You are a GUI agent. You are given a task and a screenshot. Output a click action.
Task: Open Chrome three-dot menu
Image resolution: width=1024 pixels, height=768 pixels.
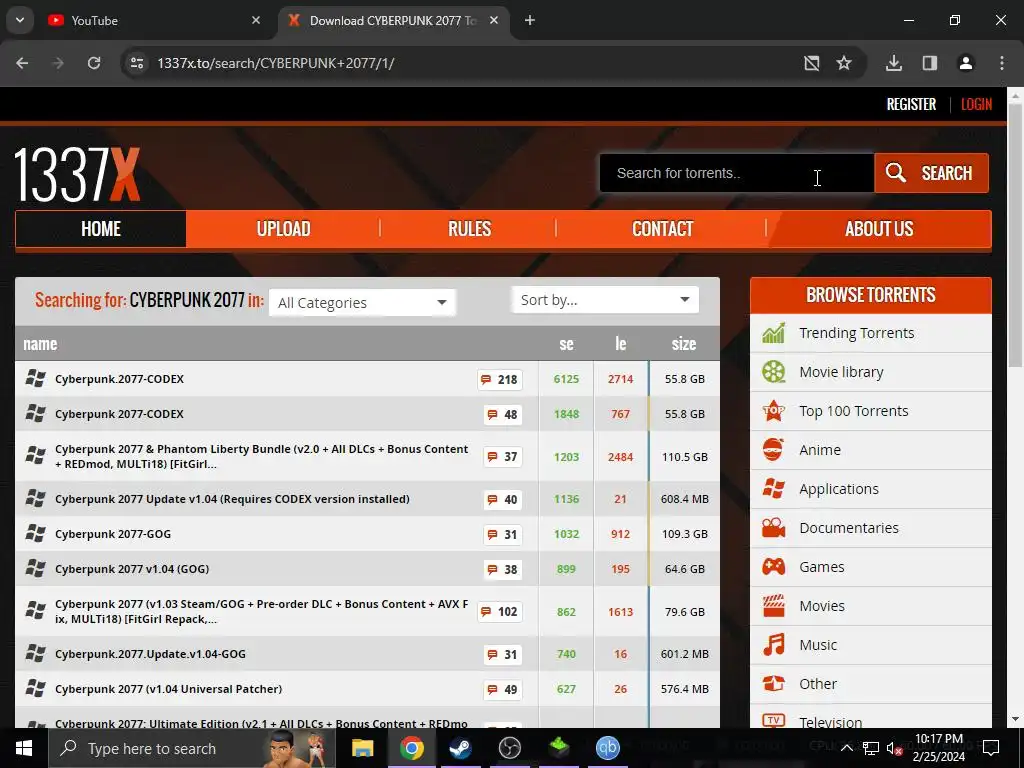point(1002,63)
